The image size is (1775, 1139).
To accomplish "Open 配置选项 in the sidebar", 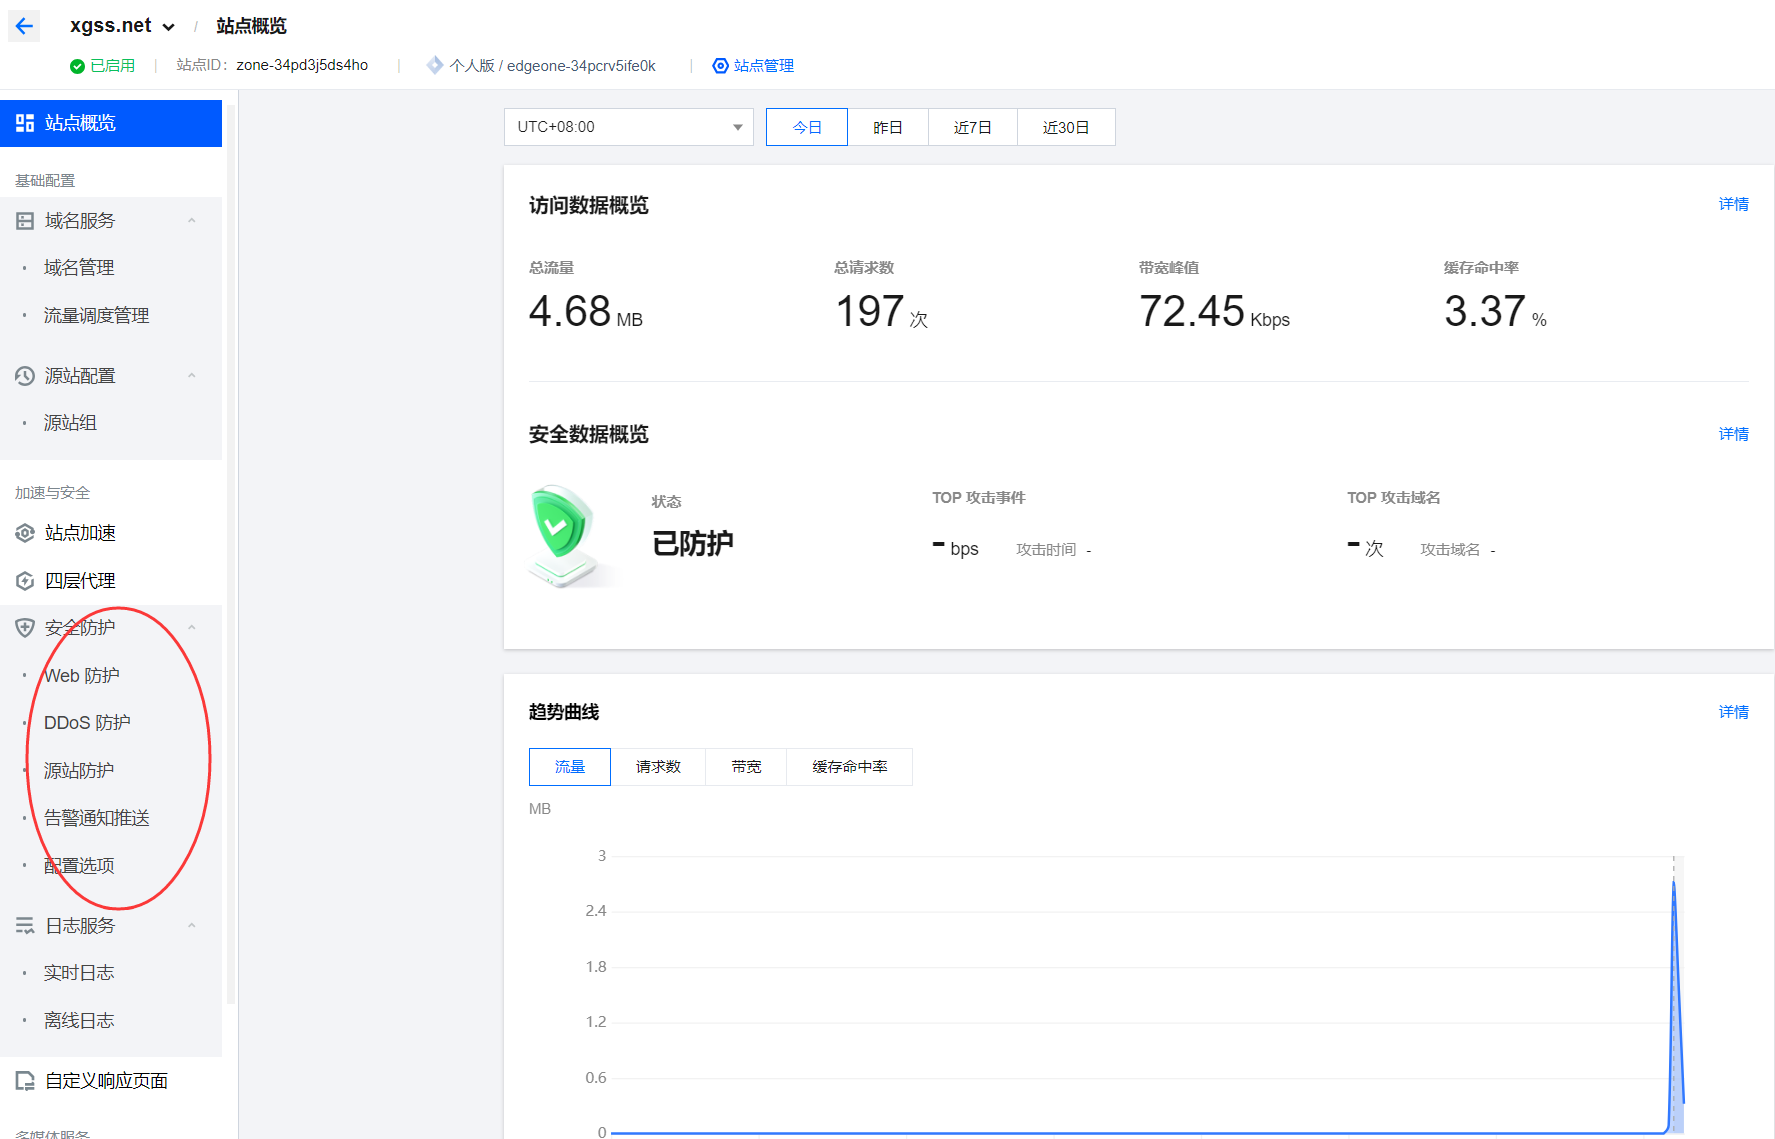I will (79, 866).
